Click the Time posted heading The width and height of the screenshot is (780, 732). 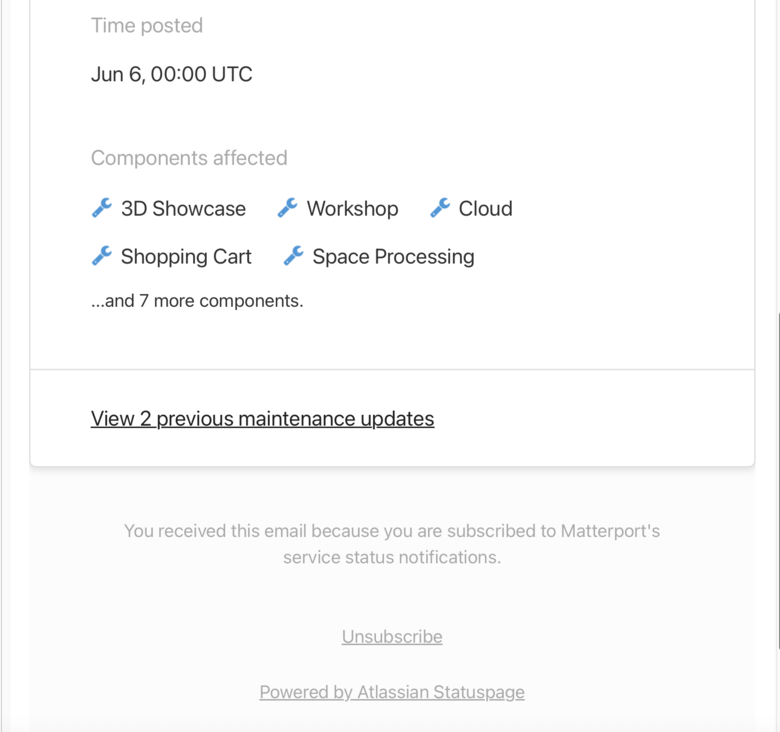pos(147,25)
